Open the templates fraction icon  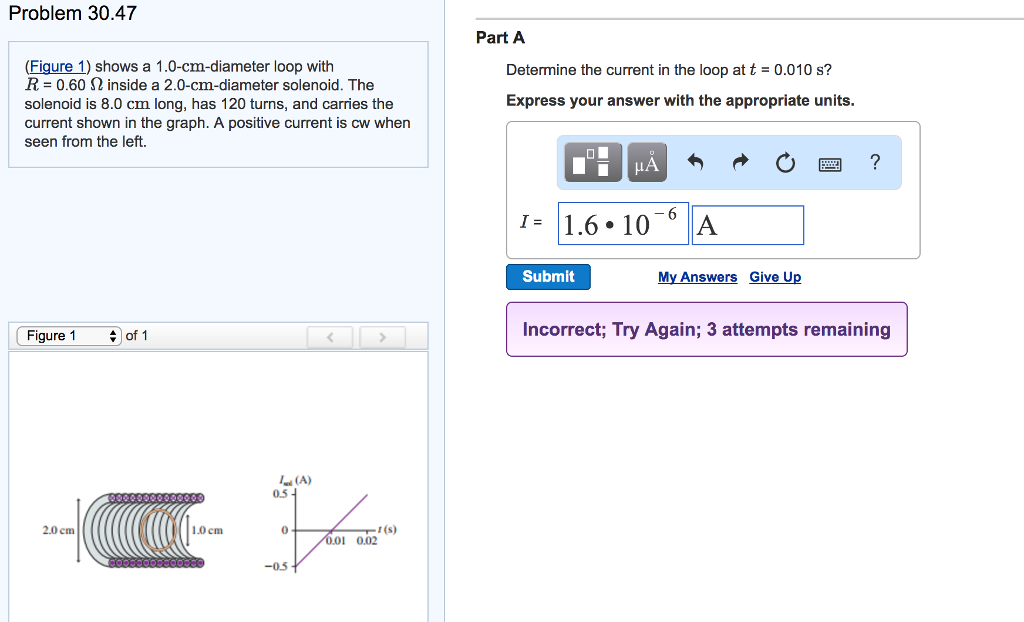(x=592, y=162)
